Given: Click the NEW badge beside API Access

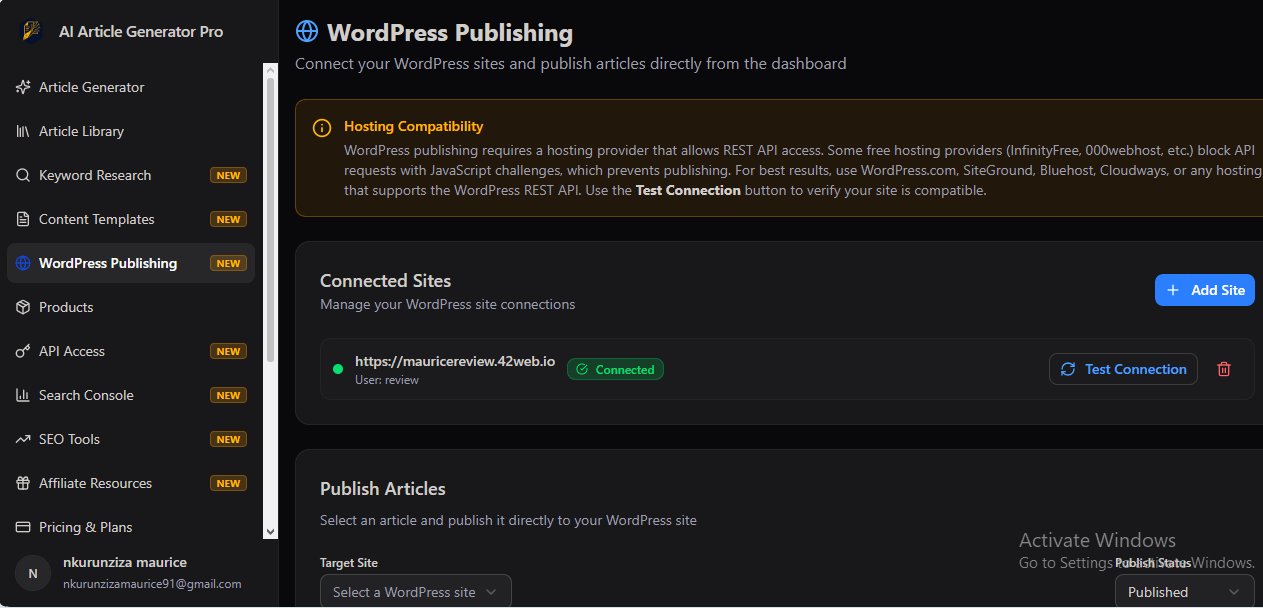Looking at the screenshot, I should [228, 351].
